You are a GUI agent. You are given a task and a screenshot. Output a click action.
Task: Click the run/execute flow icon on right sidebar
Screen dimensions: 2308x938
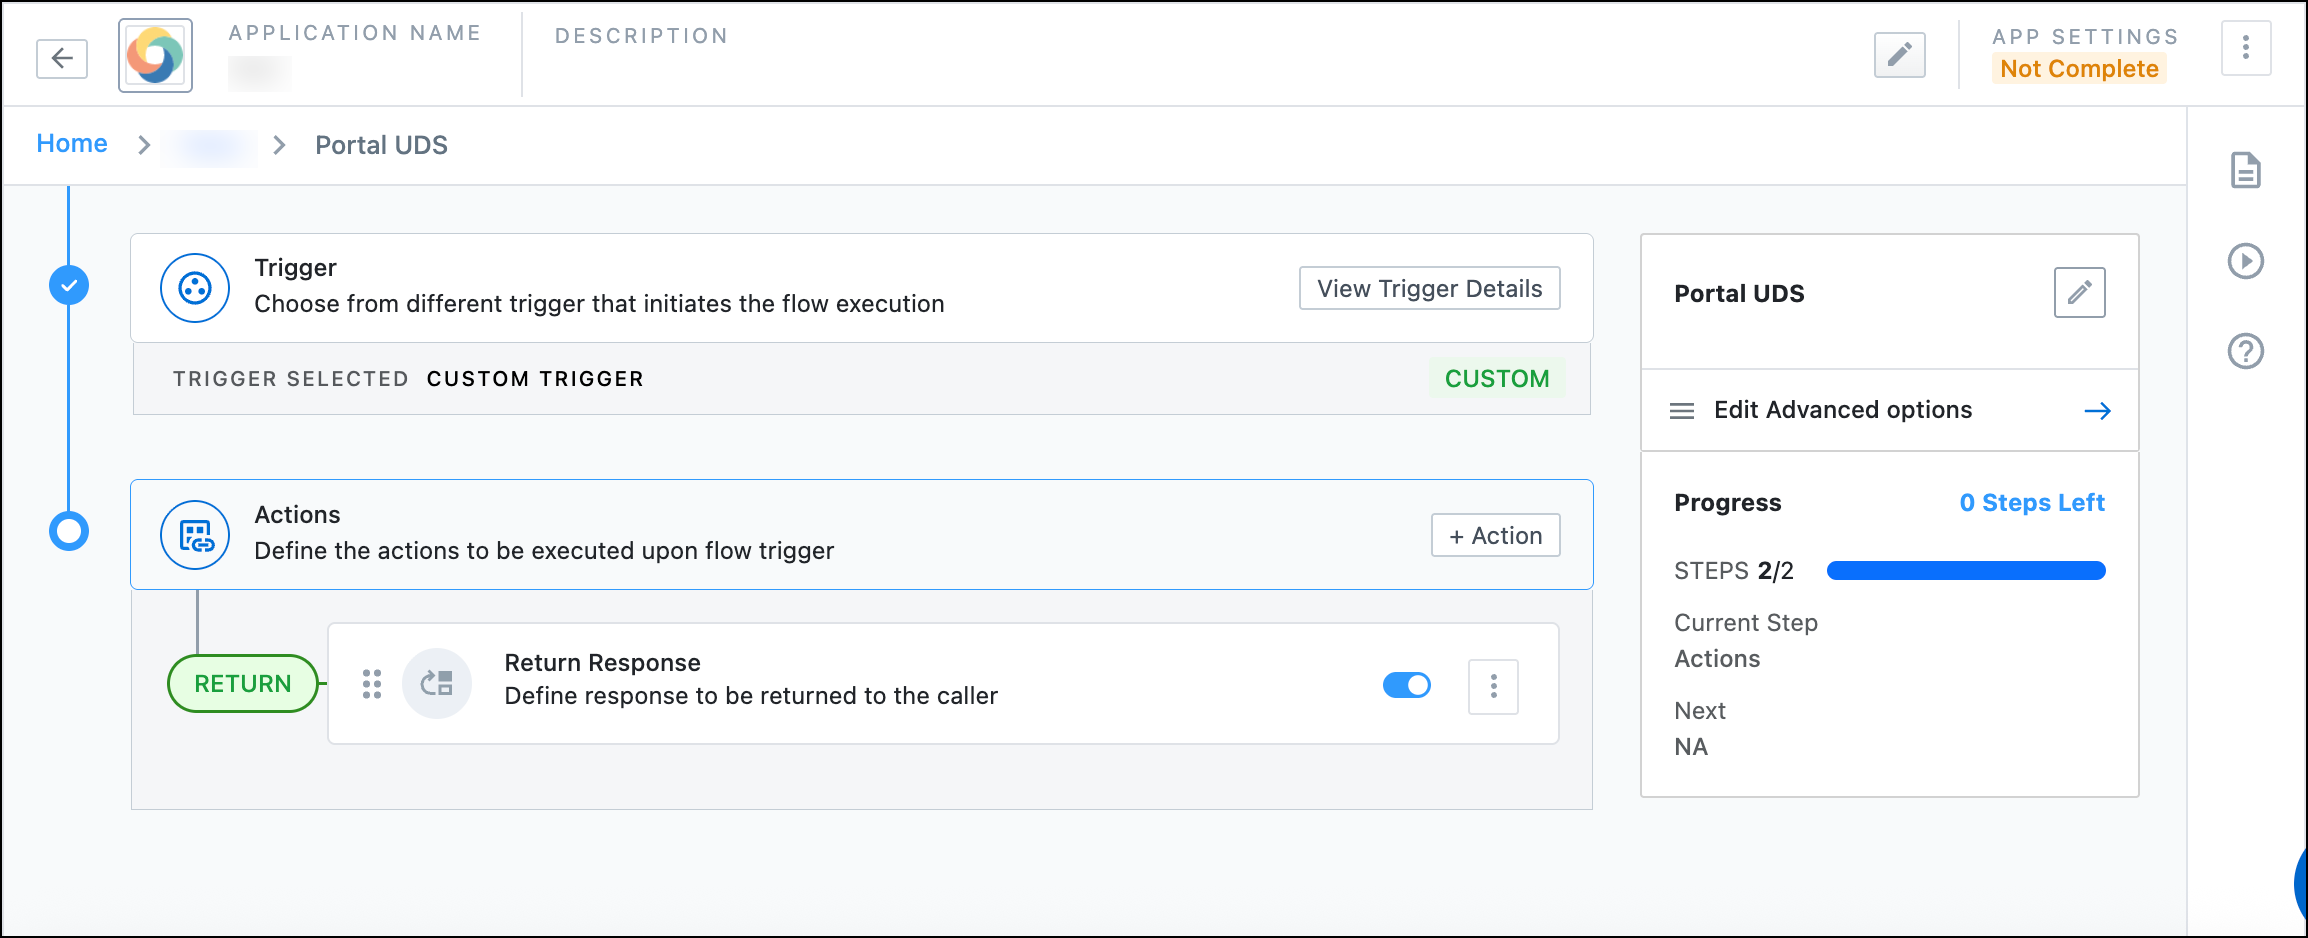tap(2245, 261)
